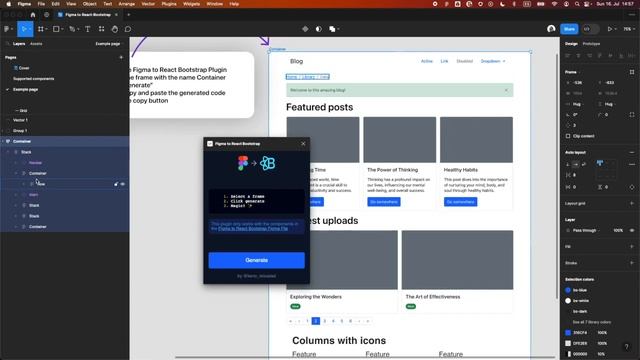Switch to the Prototype tab
Viewport: 640px width, 360px height.
click(591, 44)
